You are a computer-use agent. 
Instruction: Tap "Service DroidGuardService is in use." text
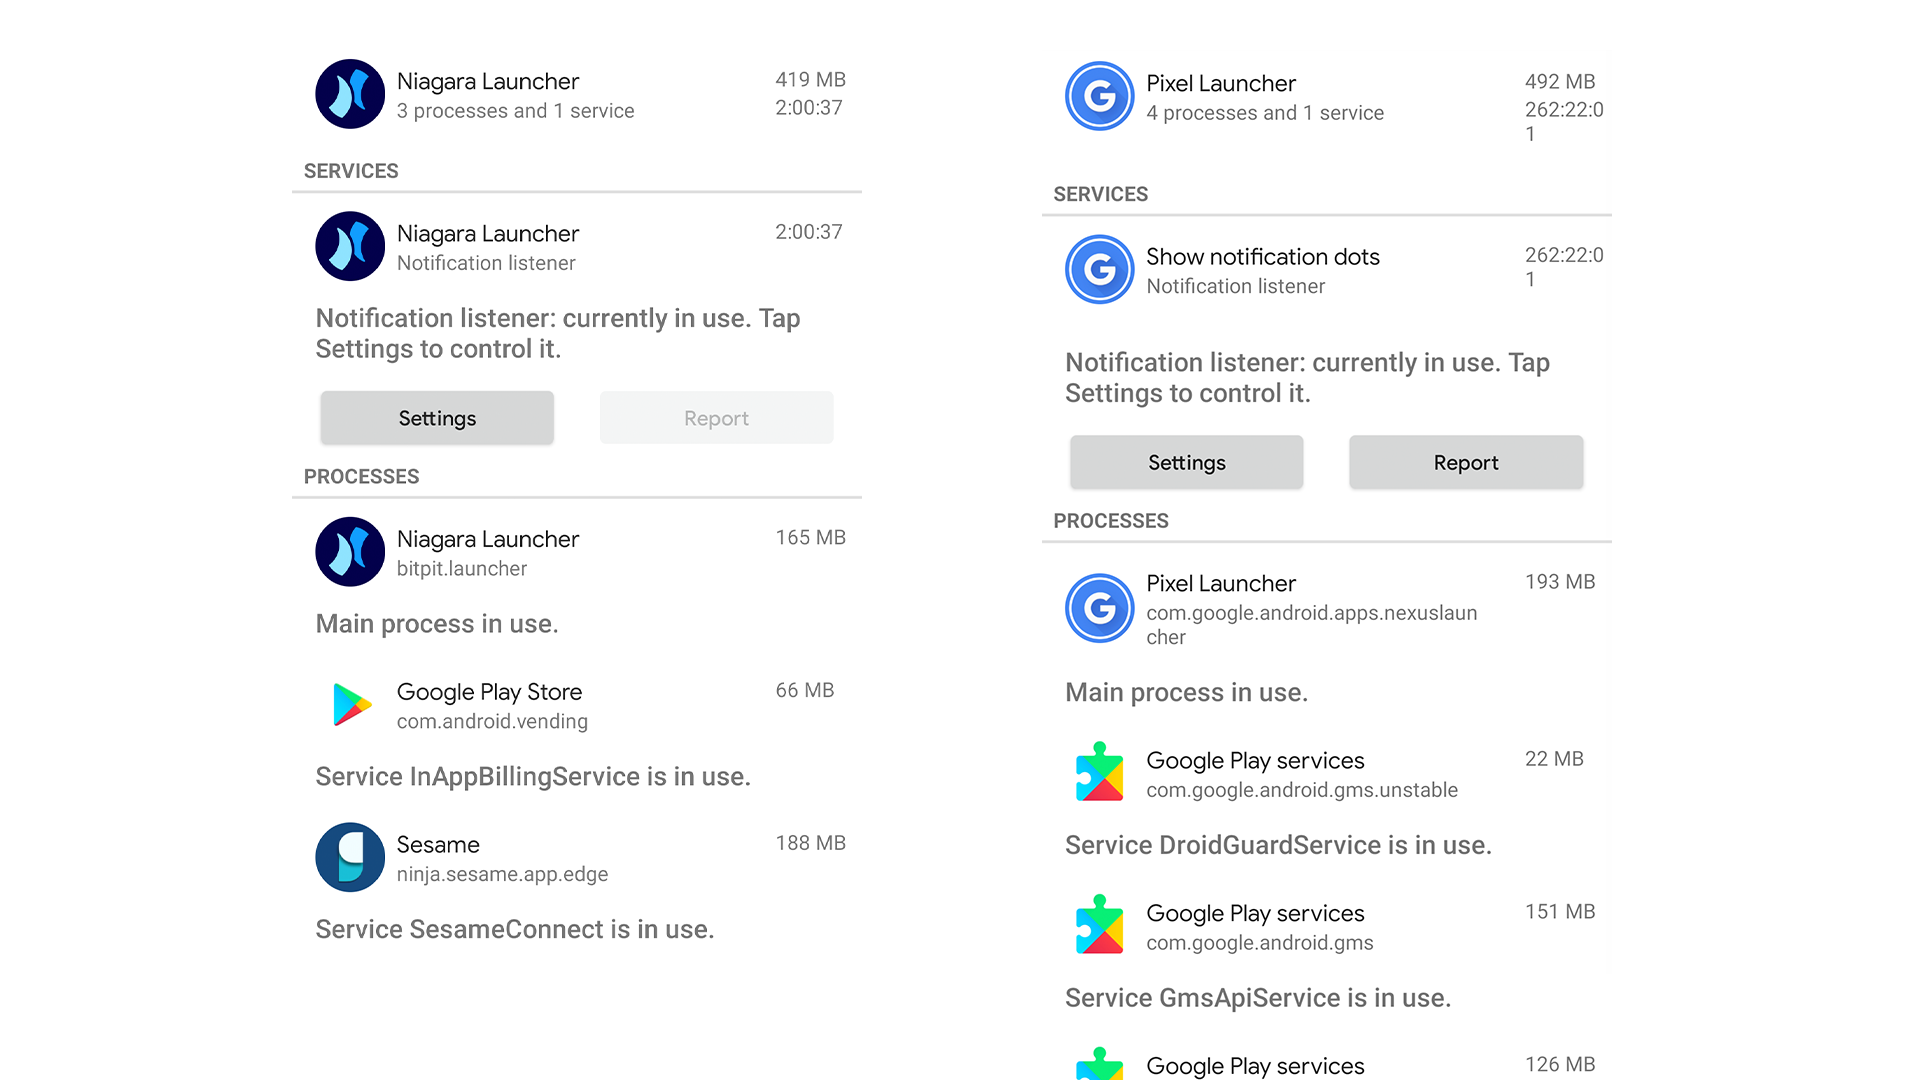pos(1278,846)
